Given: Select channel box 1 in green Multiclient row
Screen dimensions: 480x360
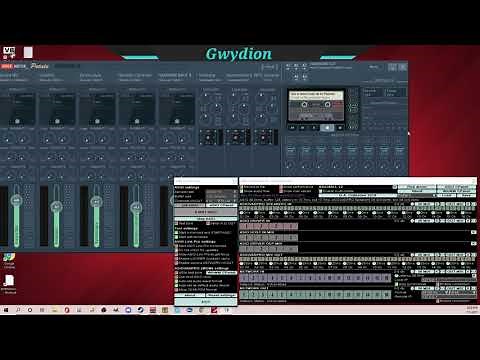Looking at the screenshot, I should point(244,295).
